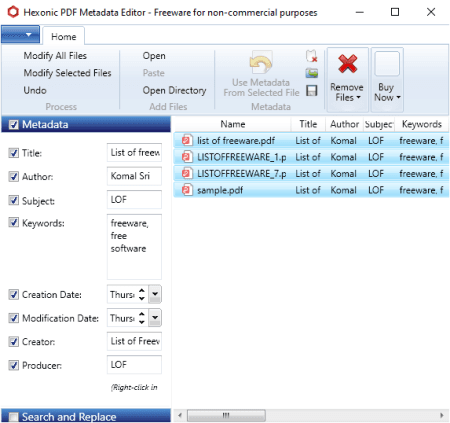Click the Creation Date spinner arrows
The image size is (450, 423).
pos(142,294)
